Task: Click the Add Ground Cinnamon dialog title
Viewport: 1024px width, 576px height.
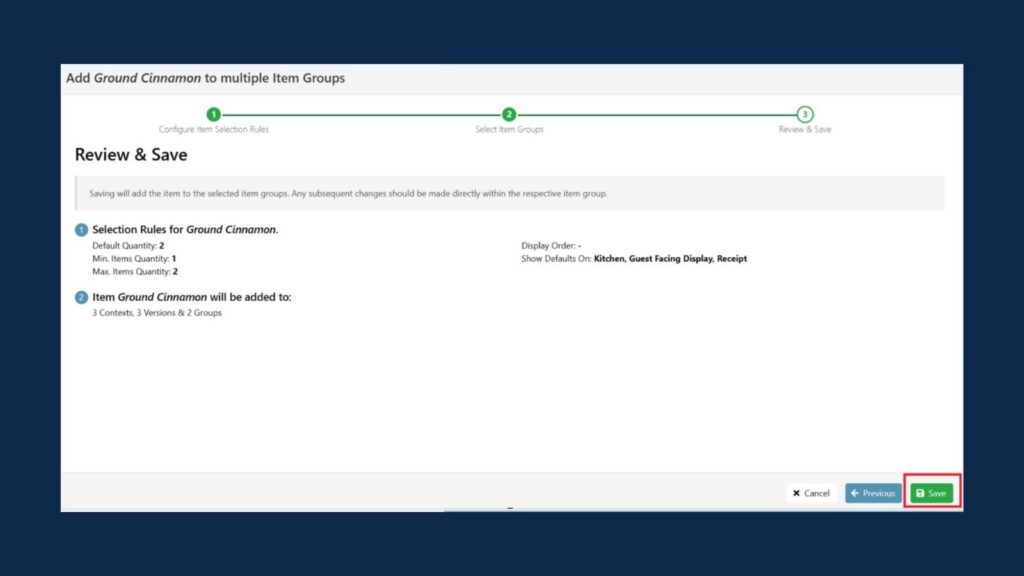Action: pyautogui.click(x=205, y=78)
